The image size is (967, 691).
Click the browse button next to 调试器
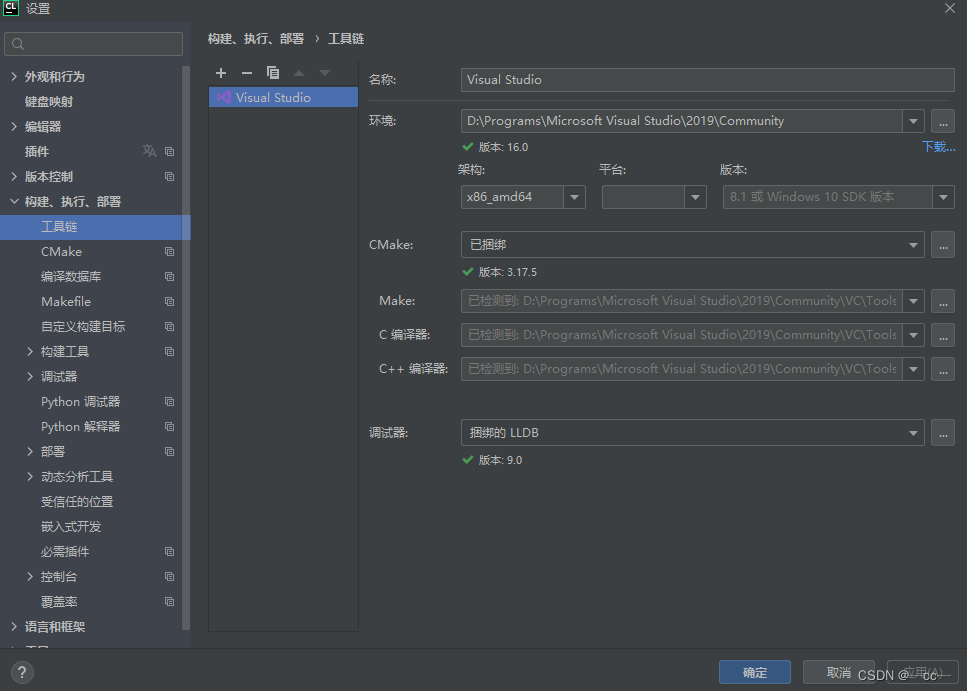(941, 432)
